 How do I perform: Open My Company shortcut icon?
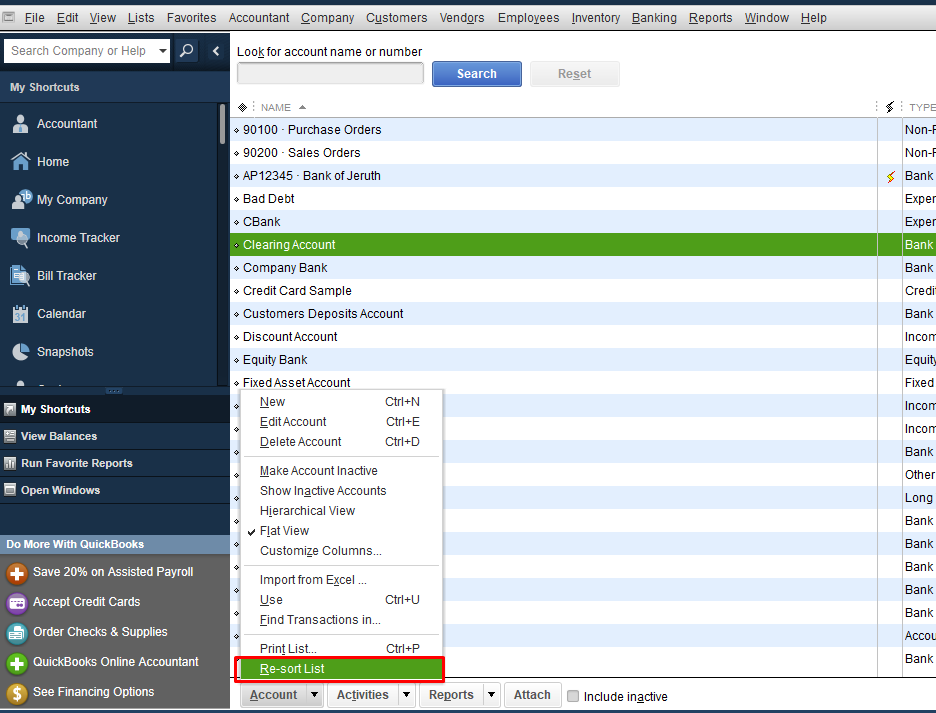21,199
